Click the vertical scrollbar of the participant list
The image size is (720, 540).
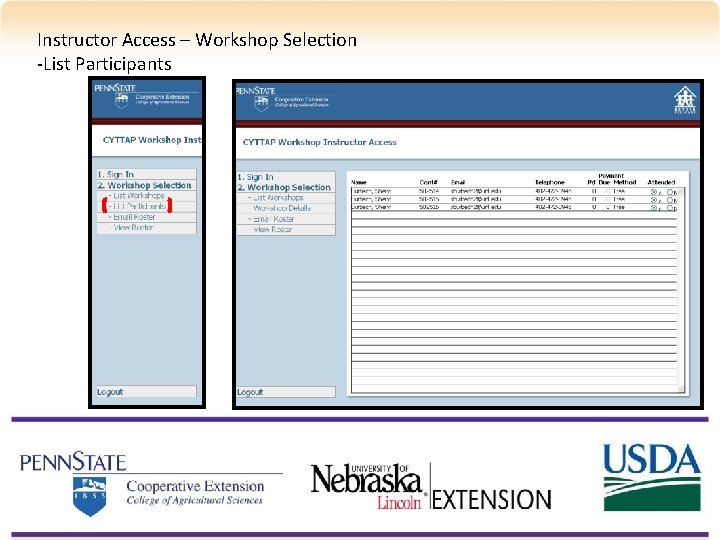coord(681,289)
